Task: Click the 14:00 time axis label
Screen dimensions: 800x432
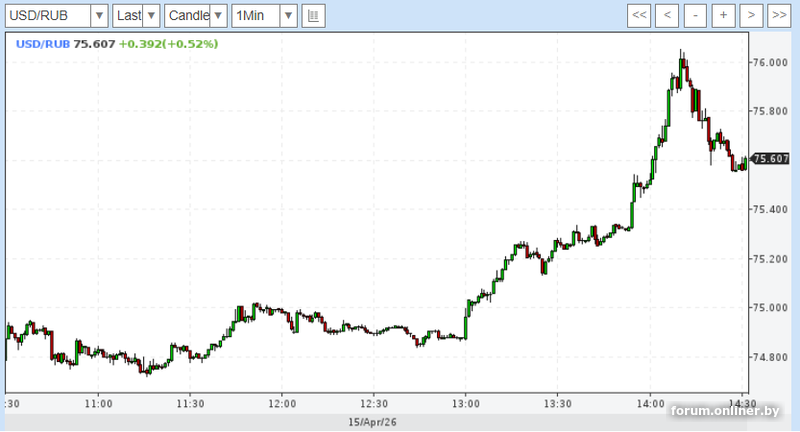Action: 650,404
